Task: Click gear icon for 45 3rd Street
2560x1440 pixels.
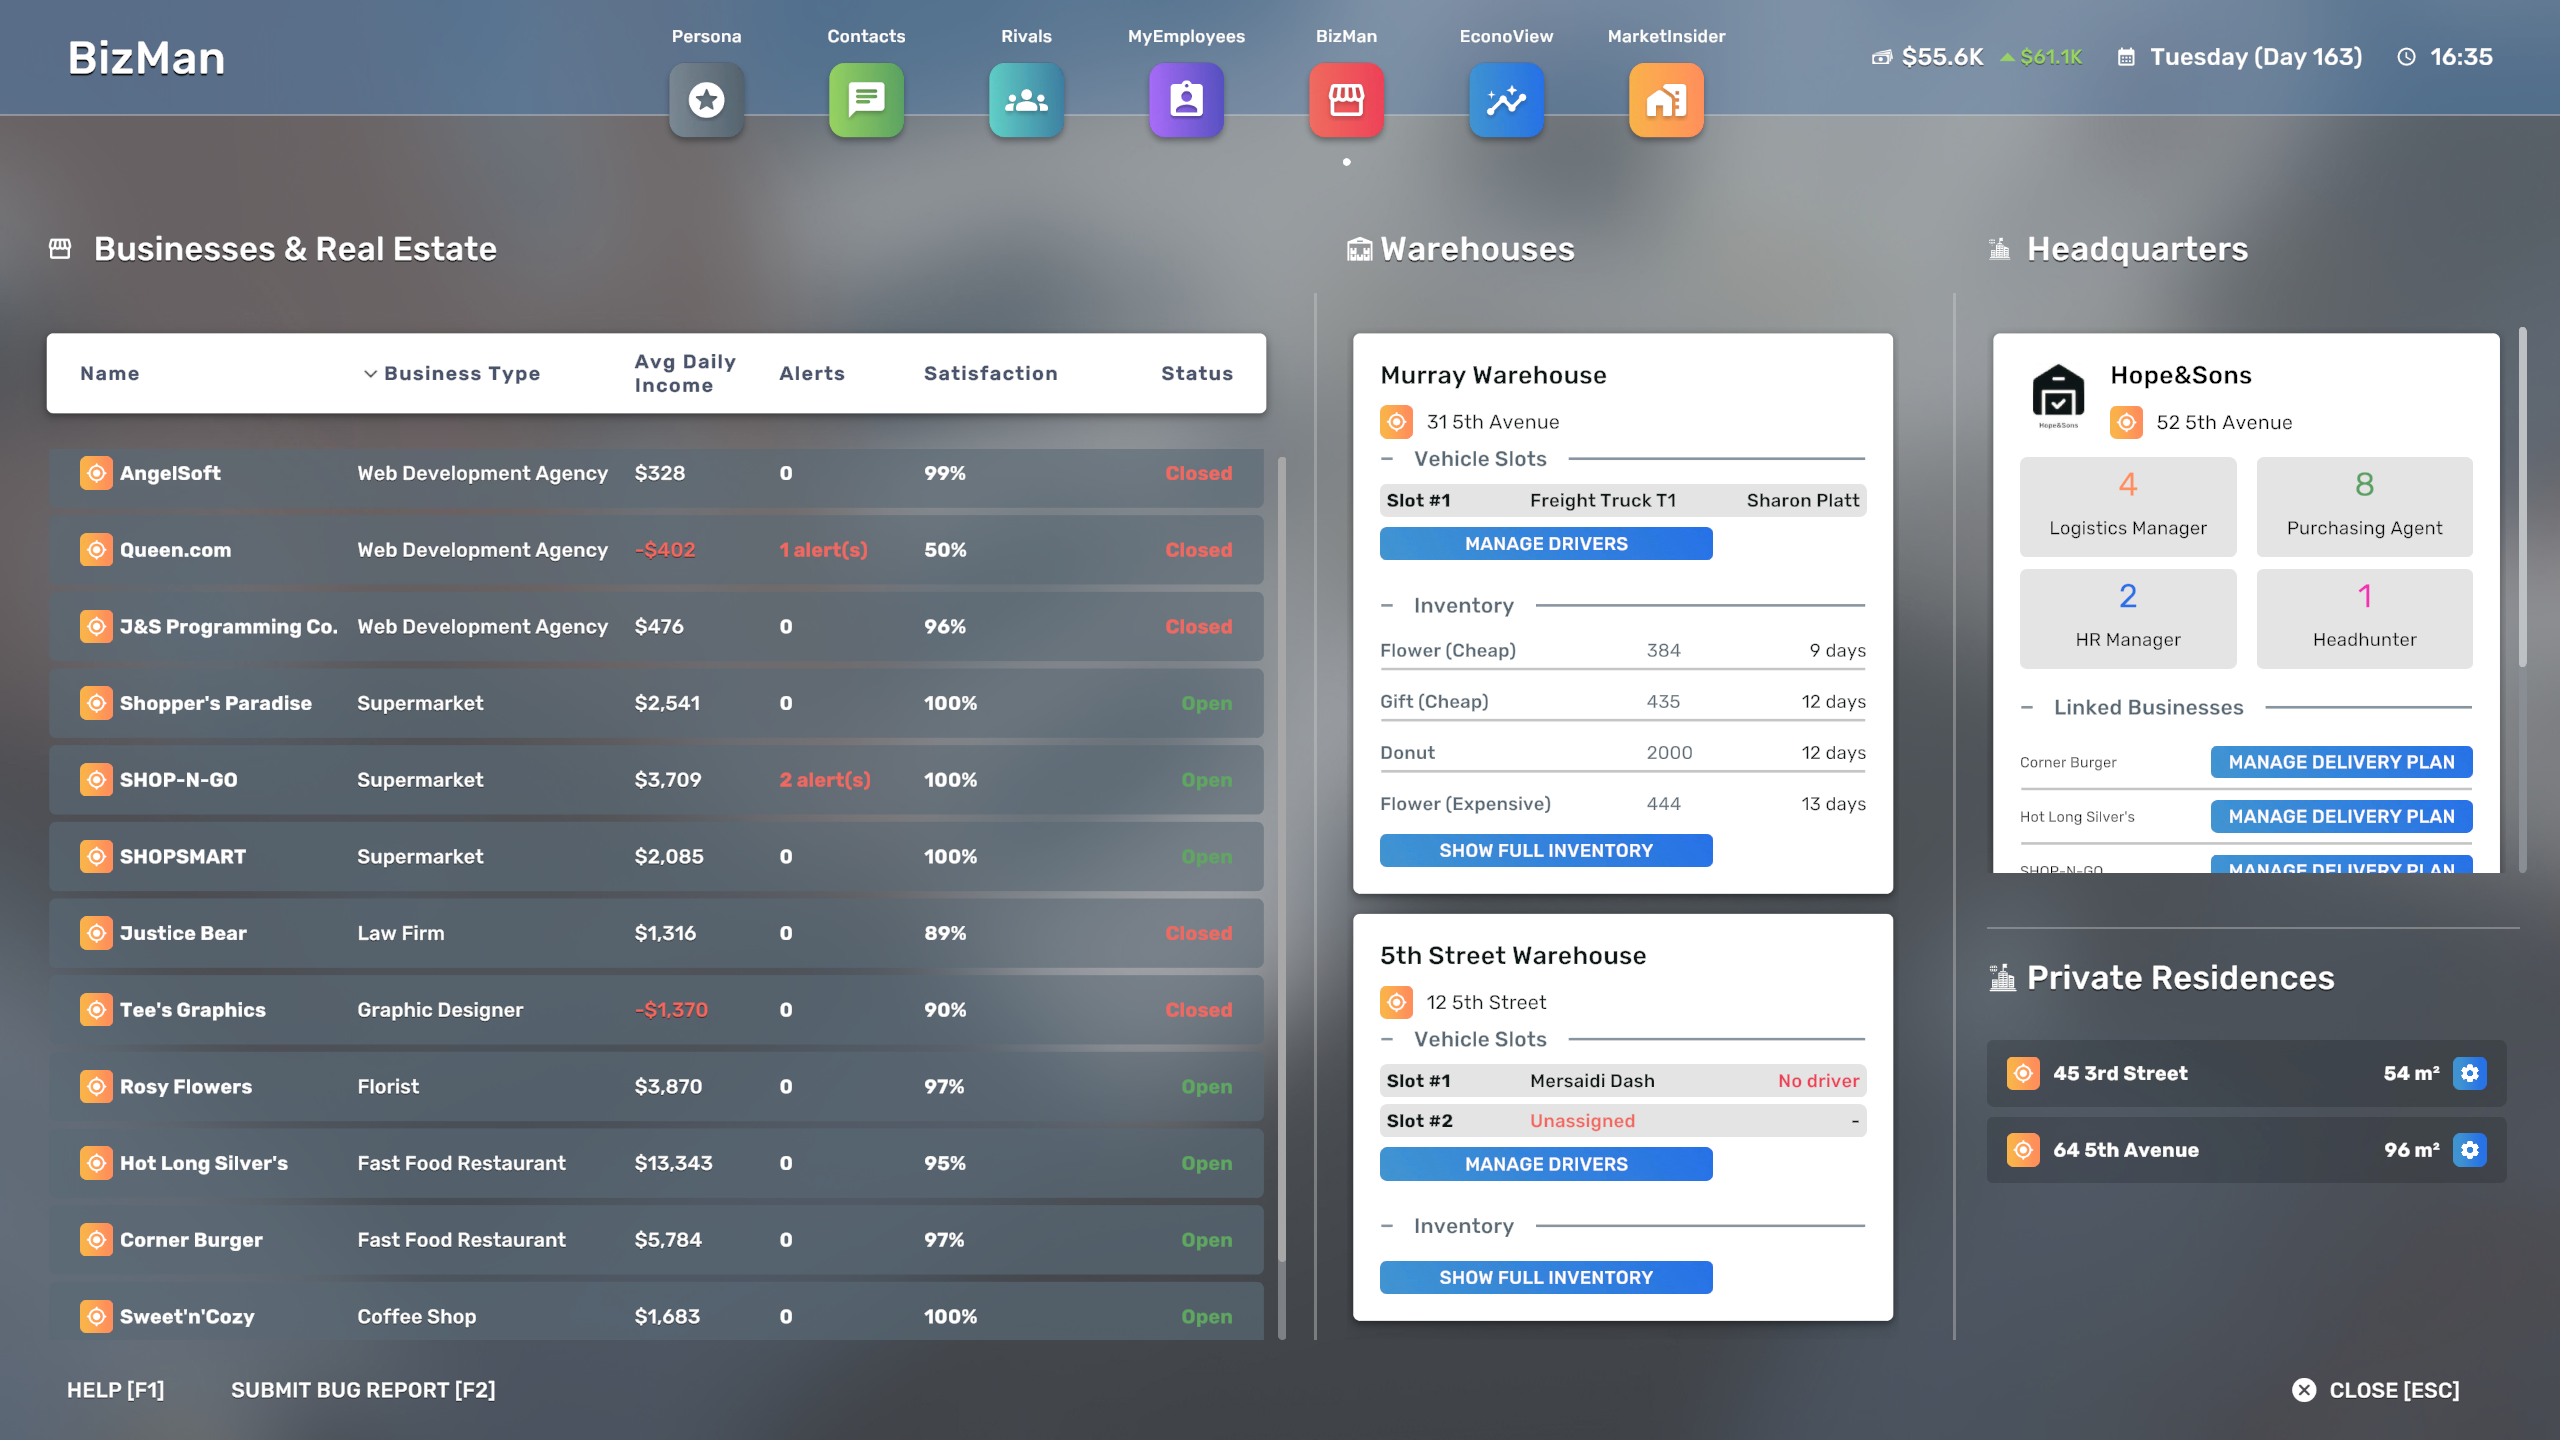Action: point(2470,1073)
